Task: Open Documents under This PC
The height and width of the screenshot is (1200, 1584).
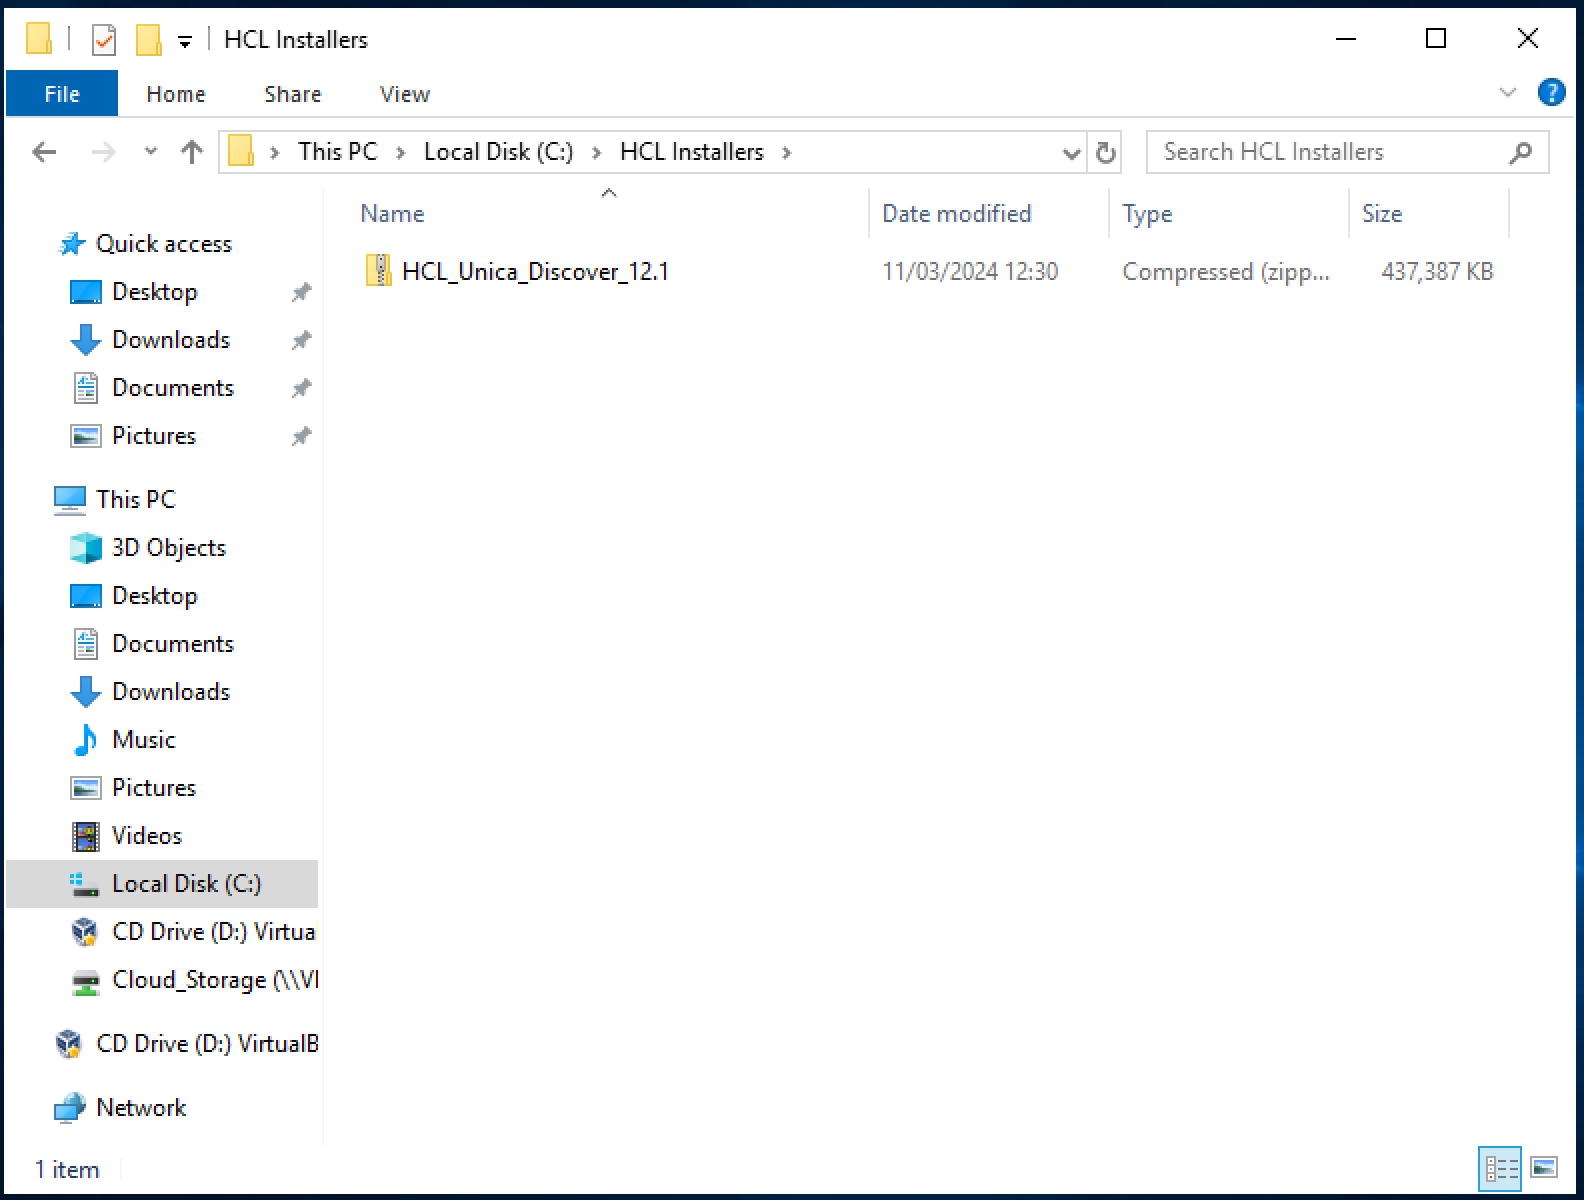Action: [173, 644]
